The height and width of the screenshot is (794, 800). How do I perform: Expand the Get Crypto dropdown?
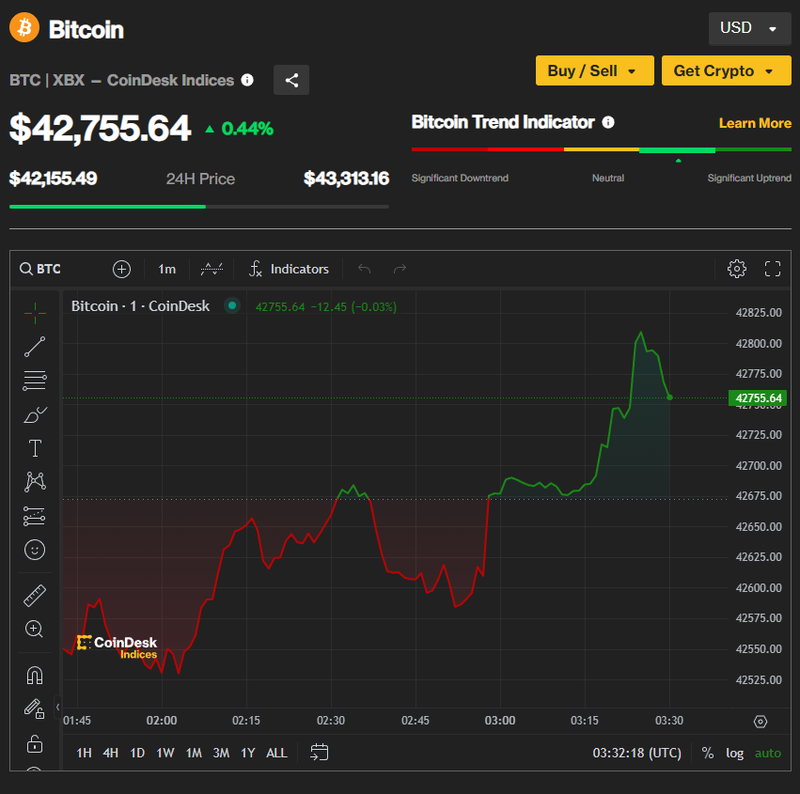coord(725,71)
